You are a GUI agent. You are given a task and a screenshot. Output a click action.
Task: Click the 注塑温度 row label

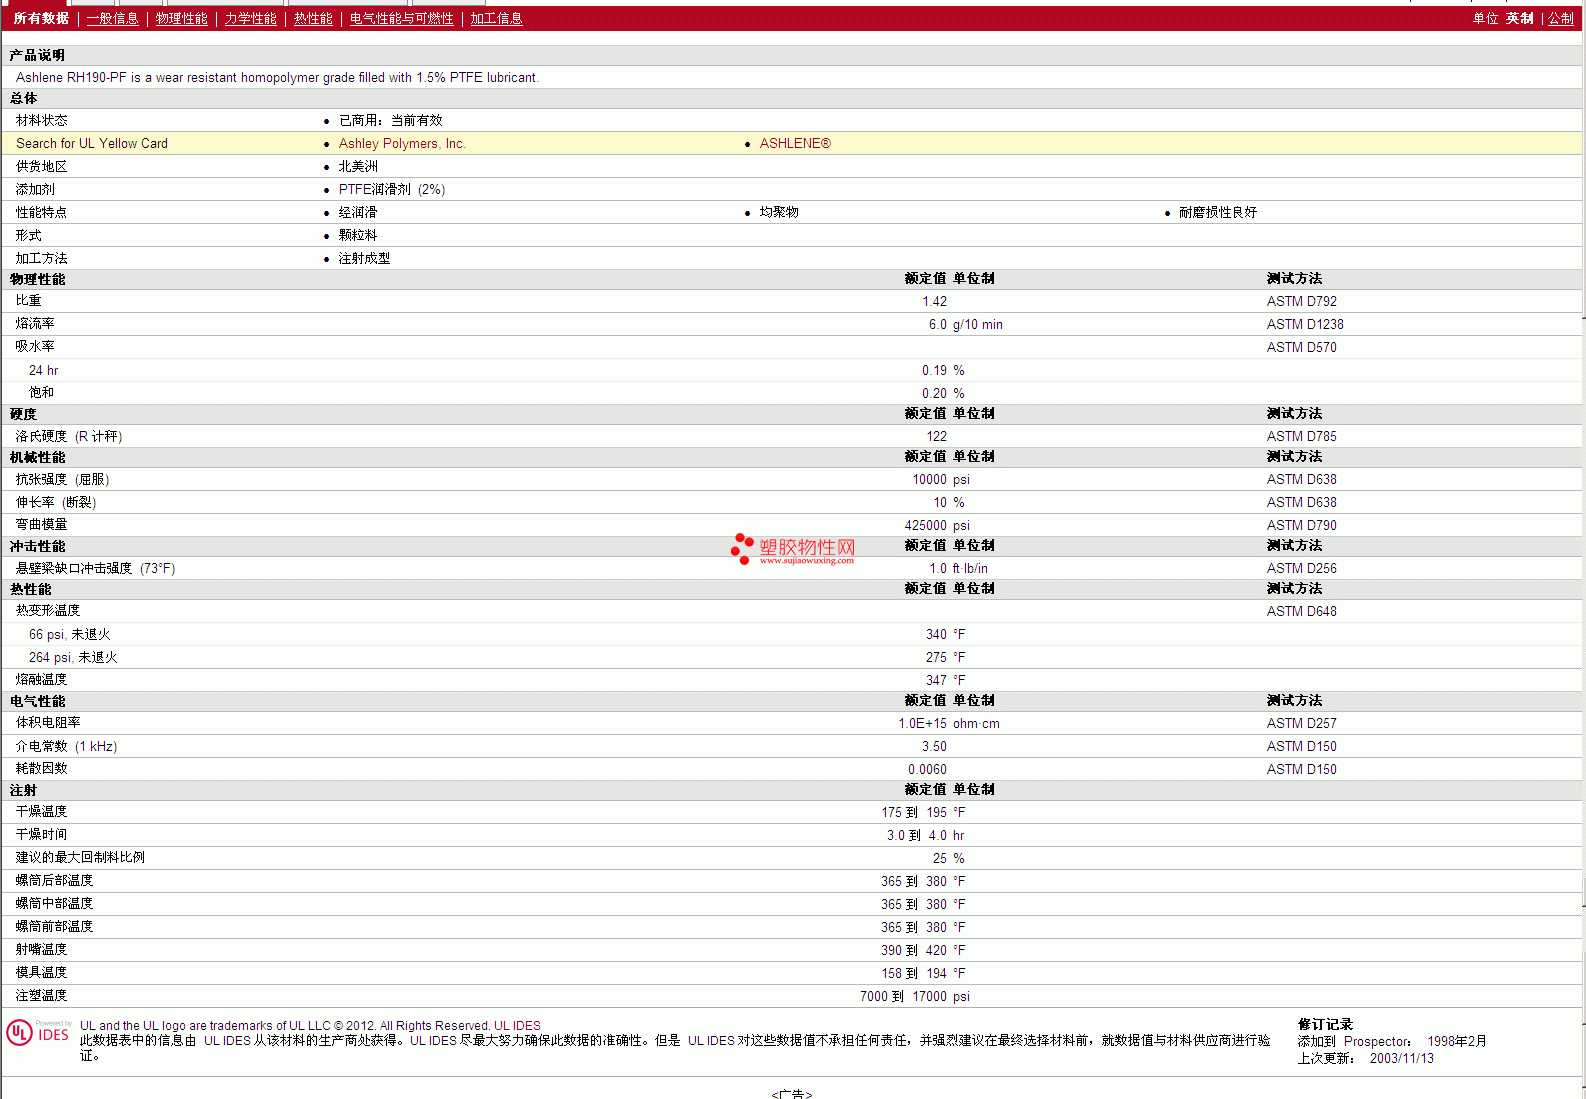point(41,995)
